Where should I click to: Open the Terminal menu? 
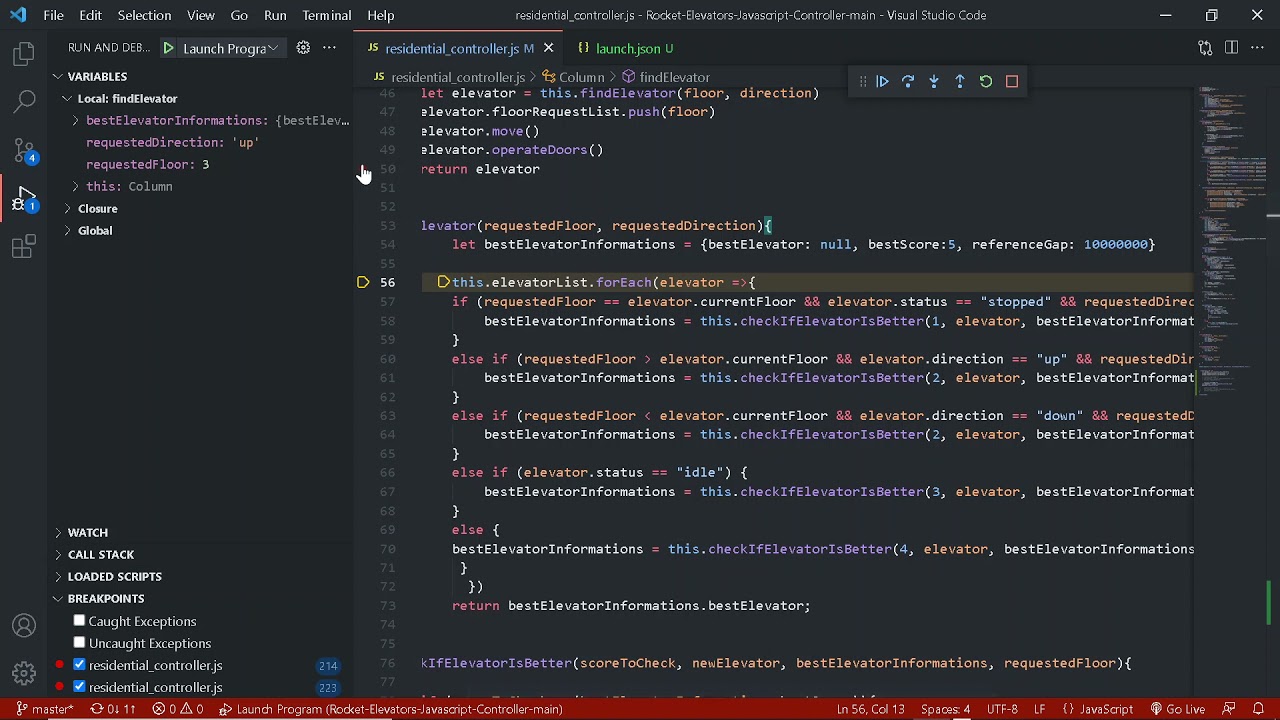326,15
